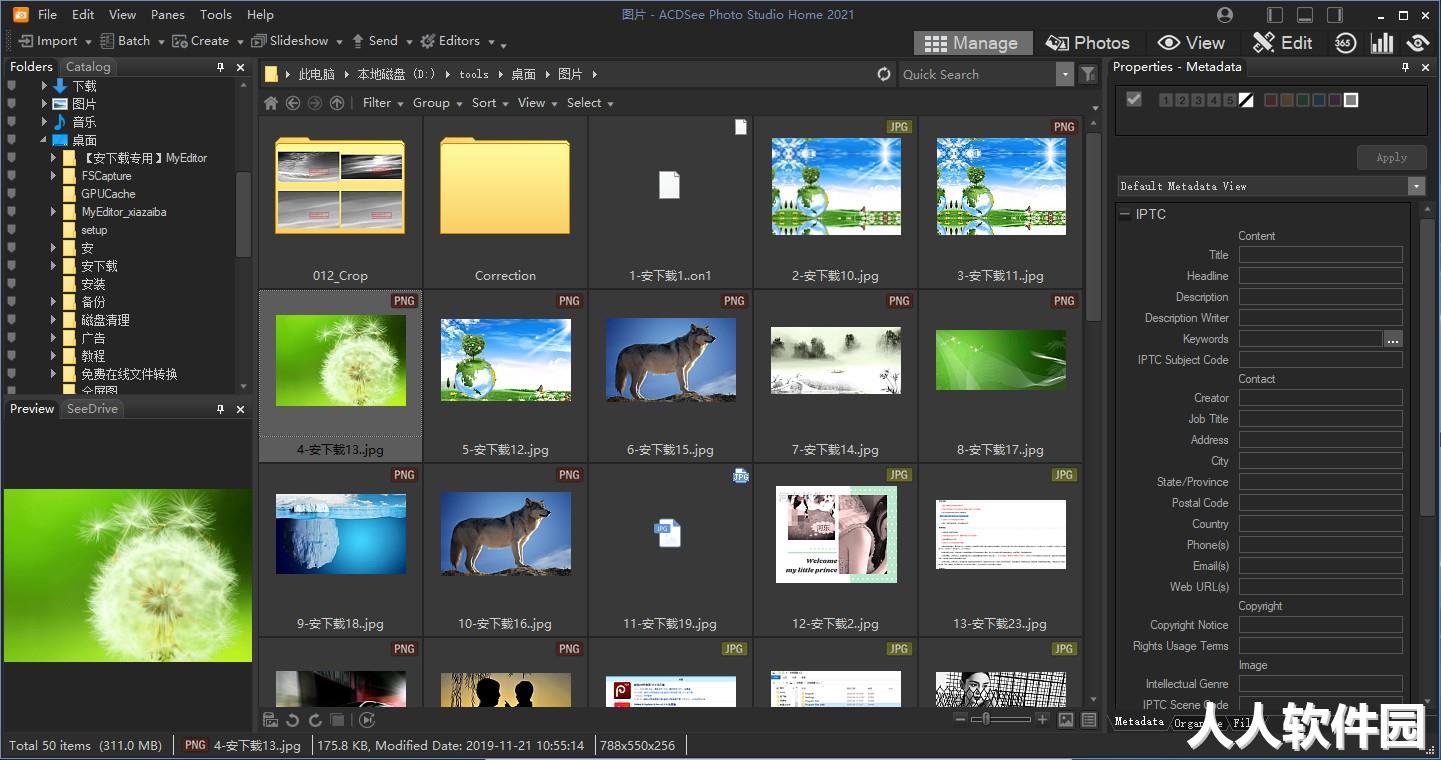Image resolution: width=1441 pixels, height=760 pixels.
Task: Rotate left using the bottom toolbar
Action: coord(293,720)
